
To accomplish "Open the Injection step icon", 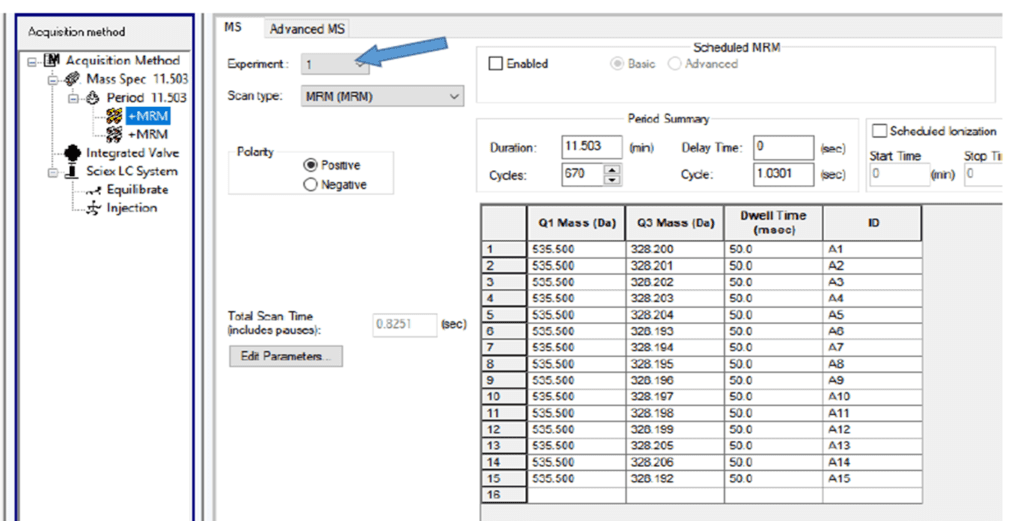I will 95,208.
